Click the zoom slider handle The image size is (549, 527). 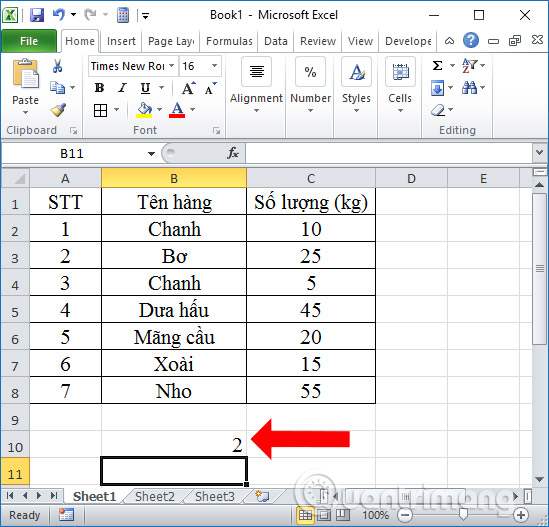coord(463,515)
